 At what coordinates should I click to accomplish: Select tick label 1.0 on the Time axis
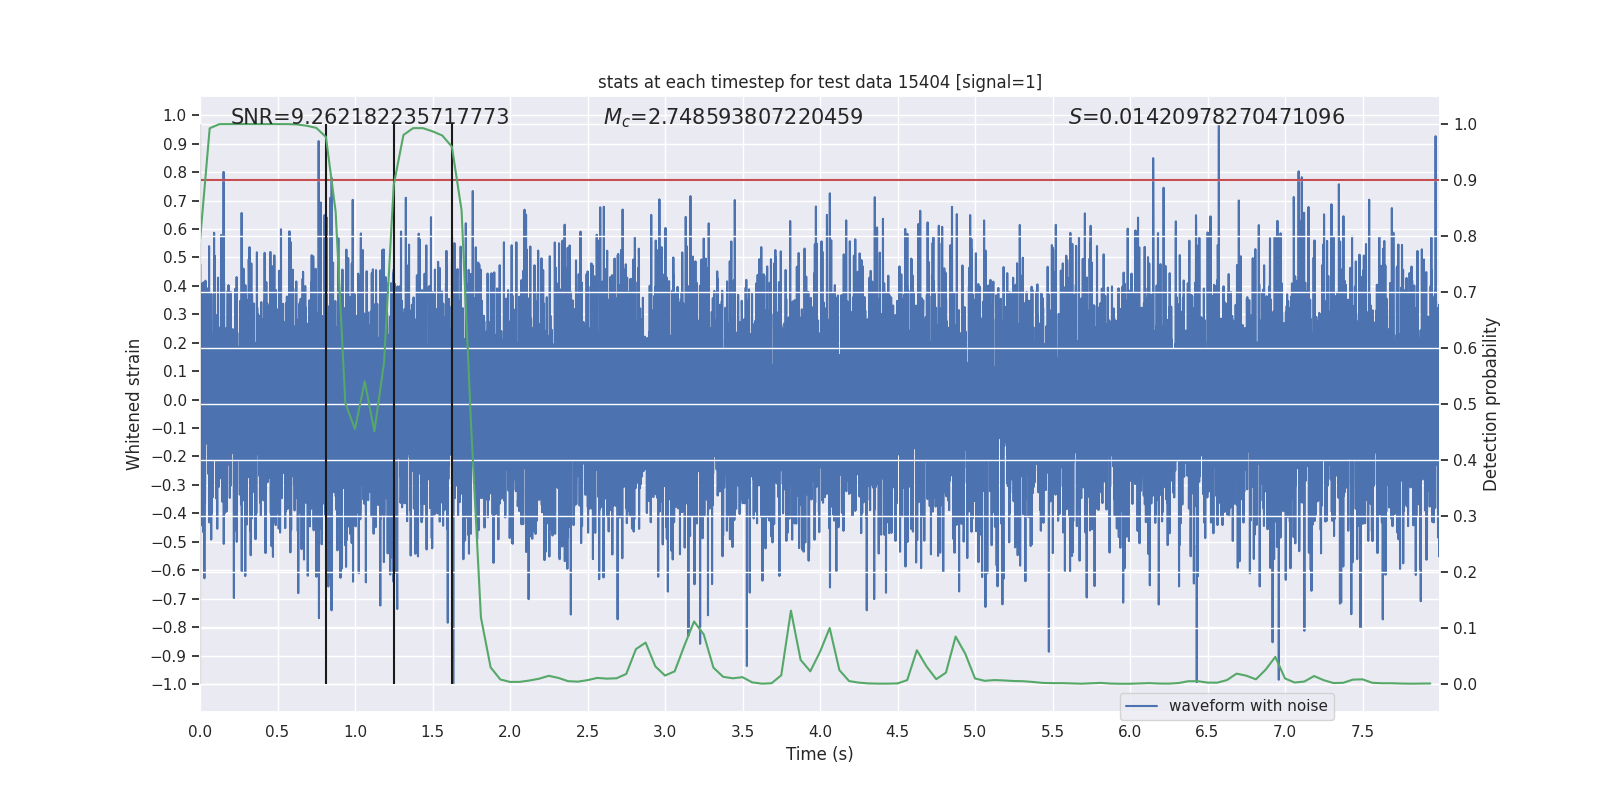coord(355,731)
